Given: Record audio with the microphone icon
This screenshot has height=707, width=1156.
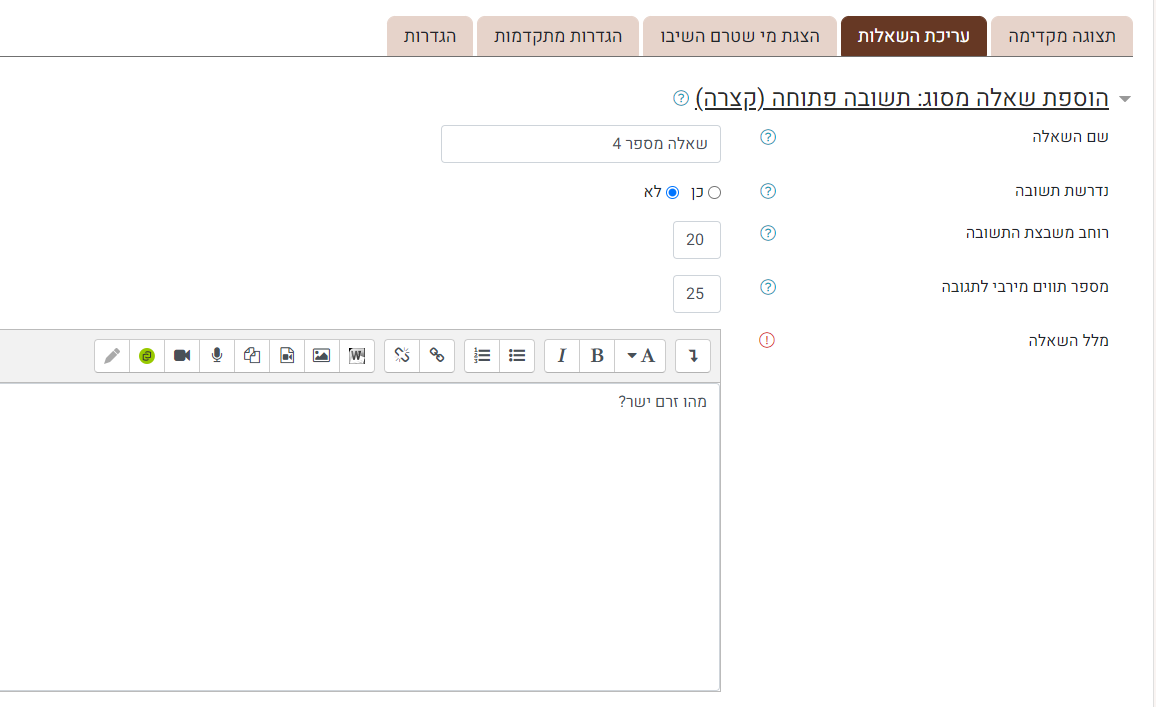Looking at the screenshot, I should (x=217, y=356).
